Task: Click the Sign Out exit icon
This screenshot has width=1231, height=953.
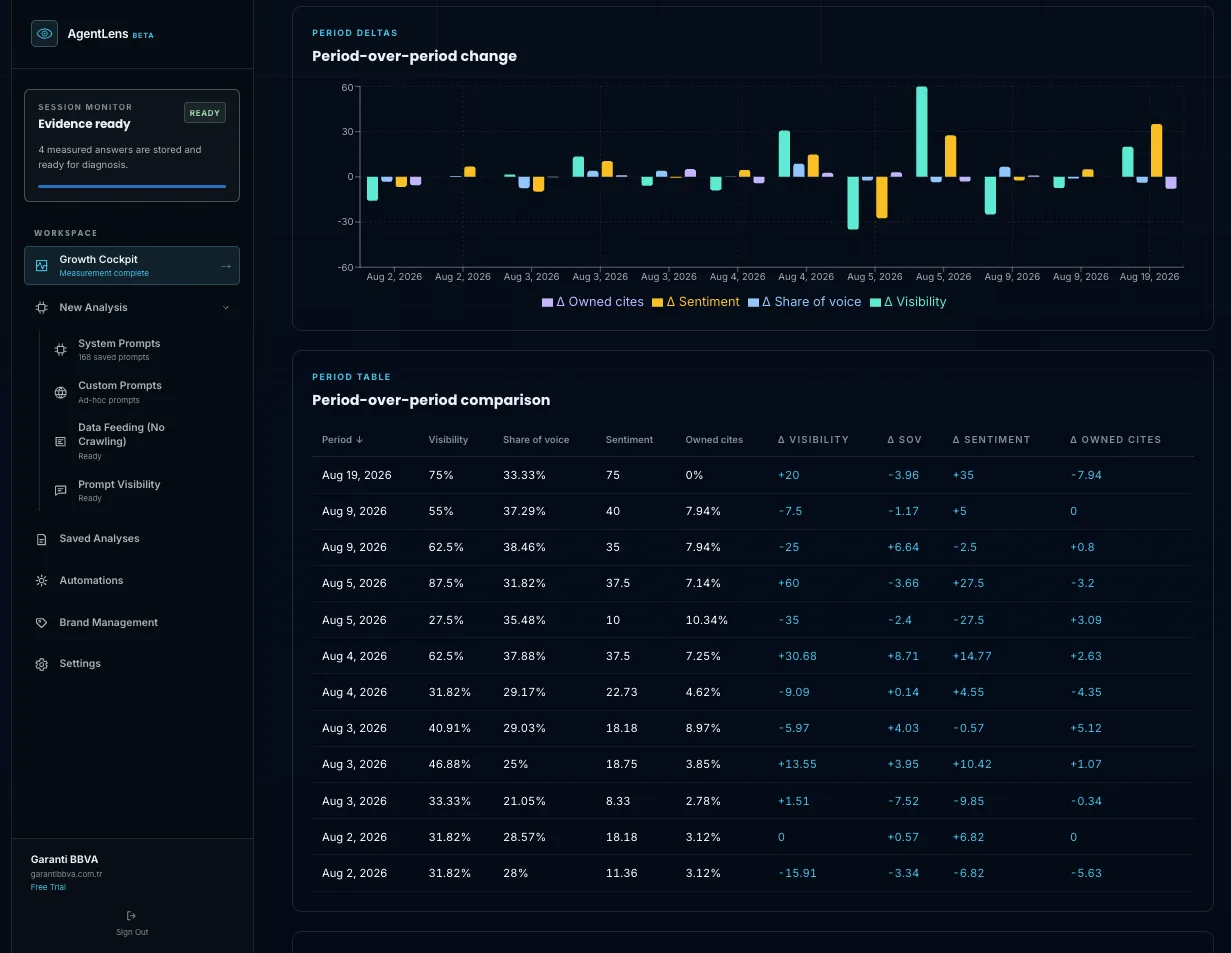Action: coord(132,915)
